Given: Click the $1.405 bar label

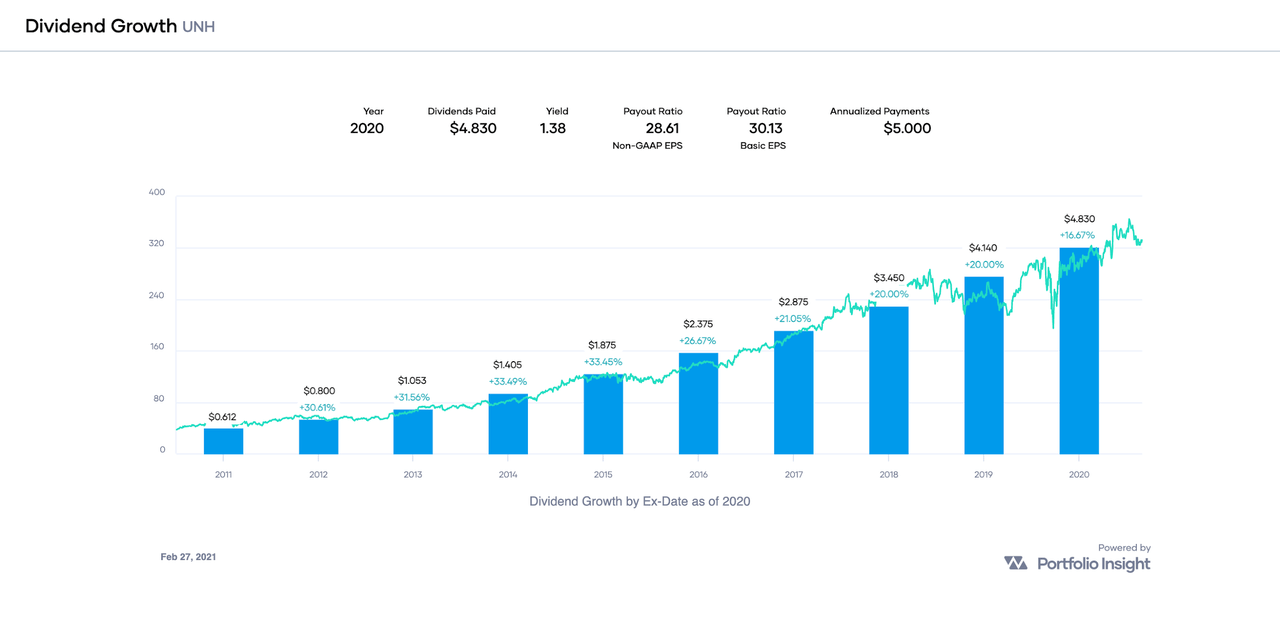Looking at the screenshot, I should (x=508, y=365).
